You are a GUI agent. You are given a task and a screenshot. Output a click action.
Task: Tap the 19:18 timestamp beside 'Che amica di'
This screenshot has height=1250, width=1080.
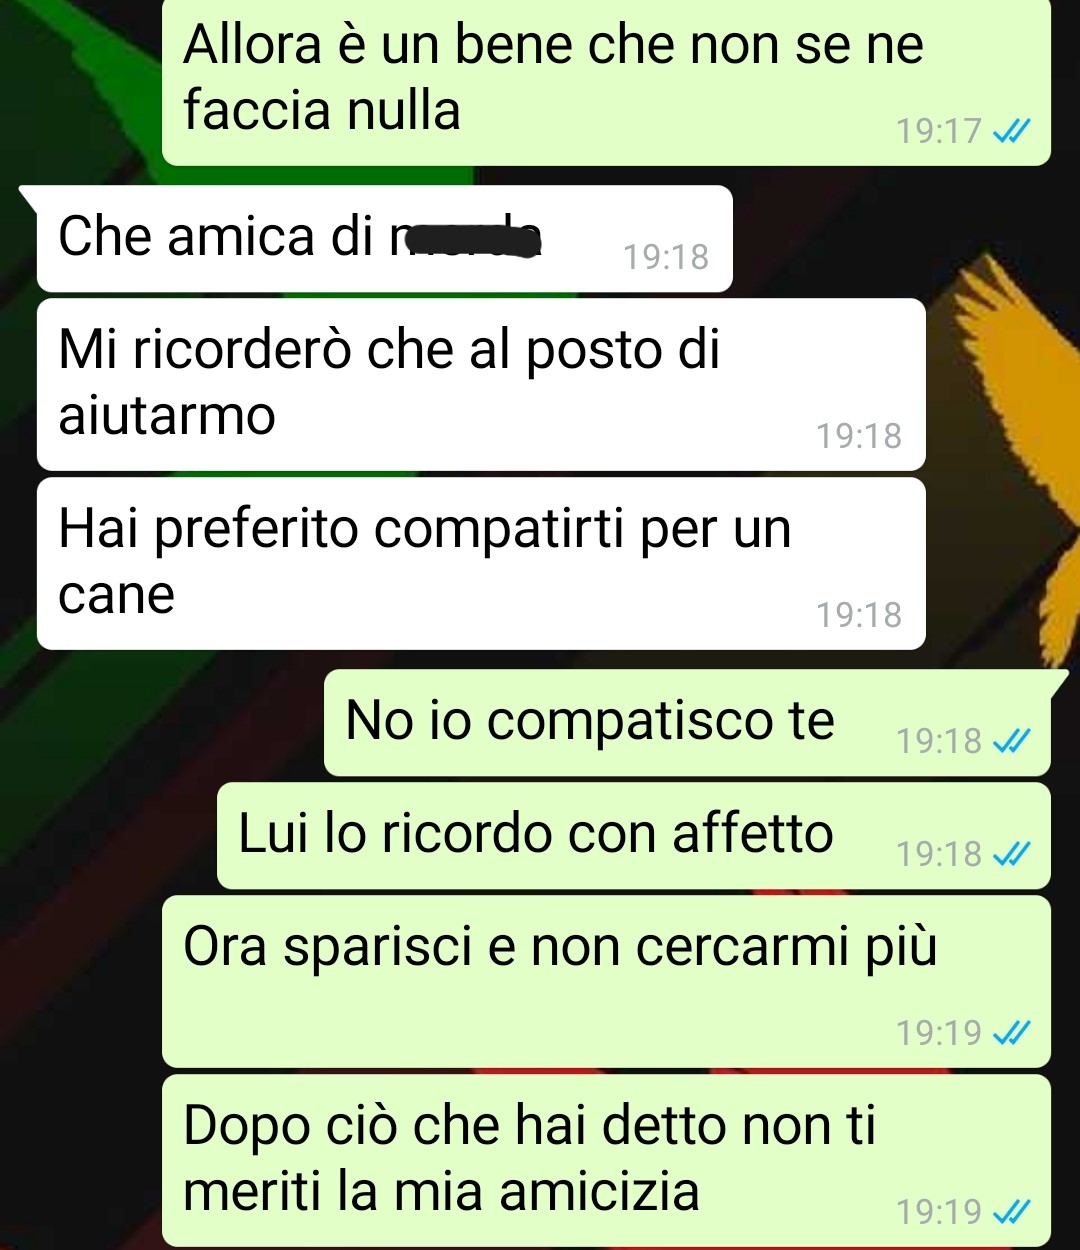[666, 257]
